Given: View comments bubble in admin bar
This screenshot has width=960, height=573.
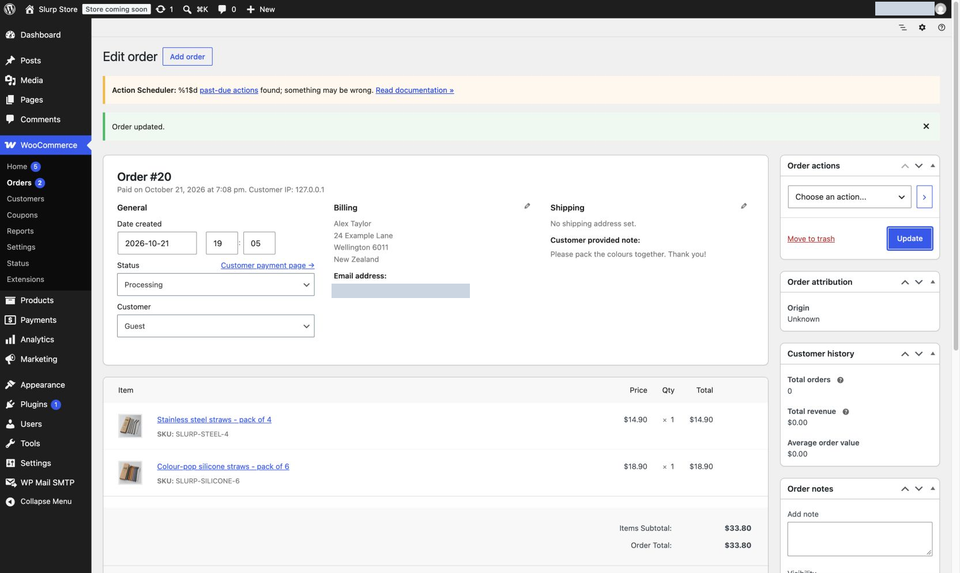Looking at the screenshot, I should click(x=222, y=9).
